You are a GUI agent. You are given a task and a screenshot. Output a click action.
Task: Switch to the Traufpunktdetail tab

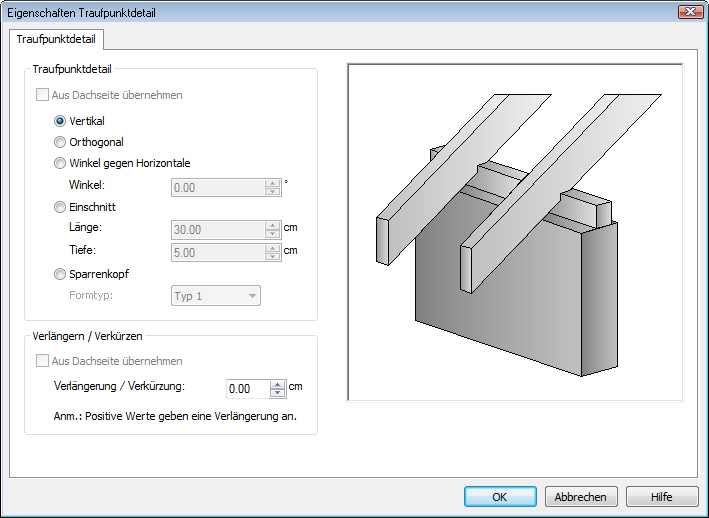click(x=56, y=39)
